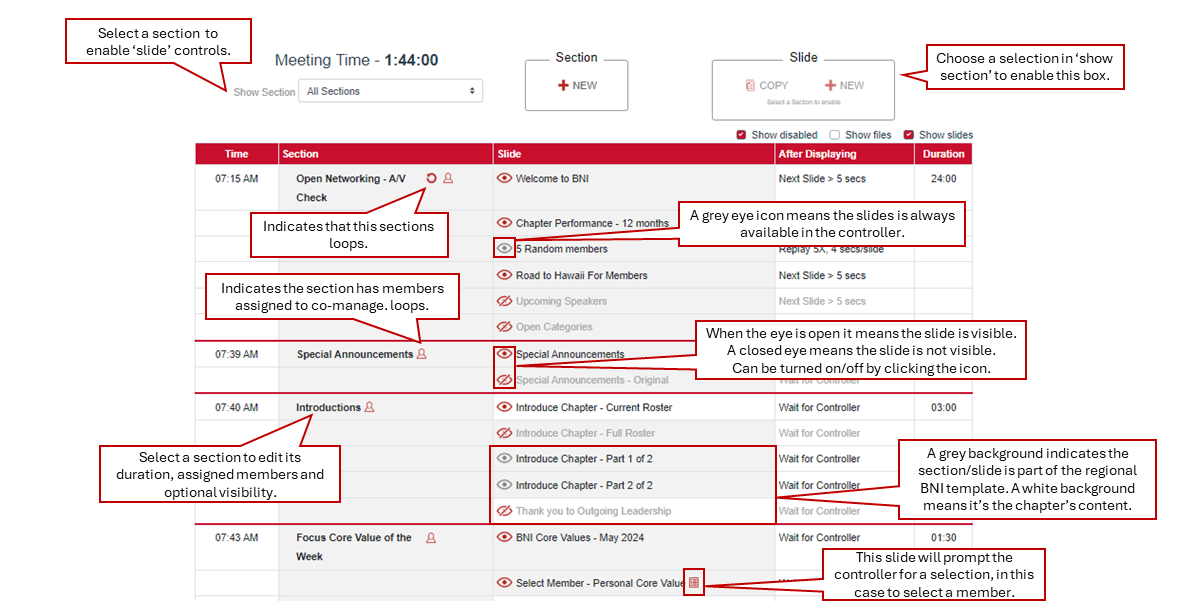
Task: Uncheck the Show disabled checkbox
Action: point(741,135)
